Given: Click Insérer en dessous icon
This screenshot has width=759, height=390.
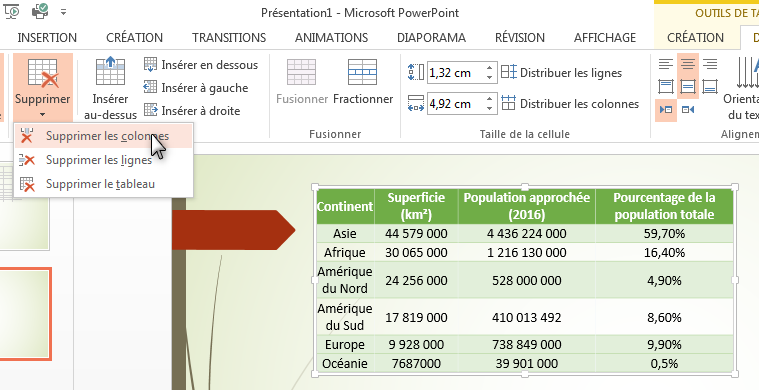Looking at the screenshot, I should tap(151, 64).
